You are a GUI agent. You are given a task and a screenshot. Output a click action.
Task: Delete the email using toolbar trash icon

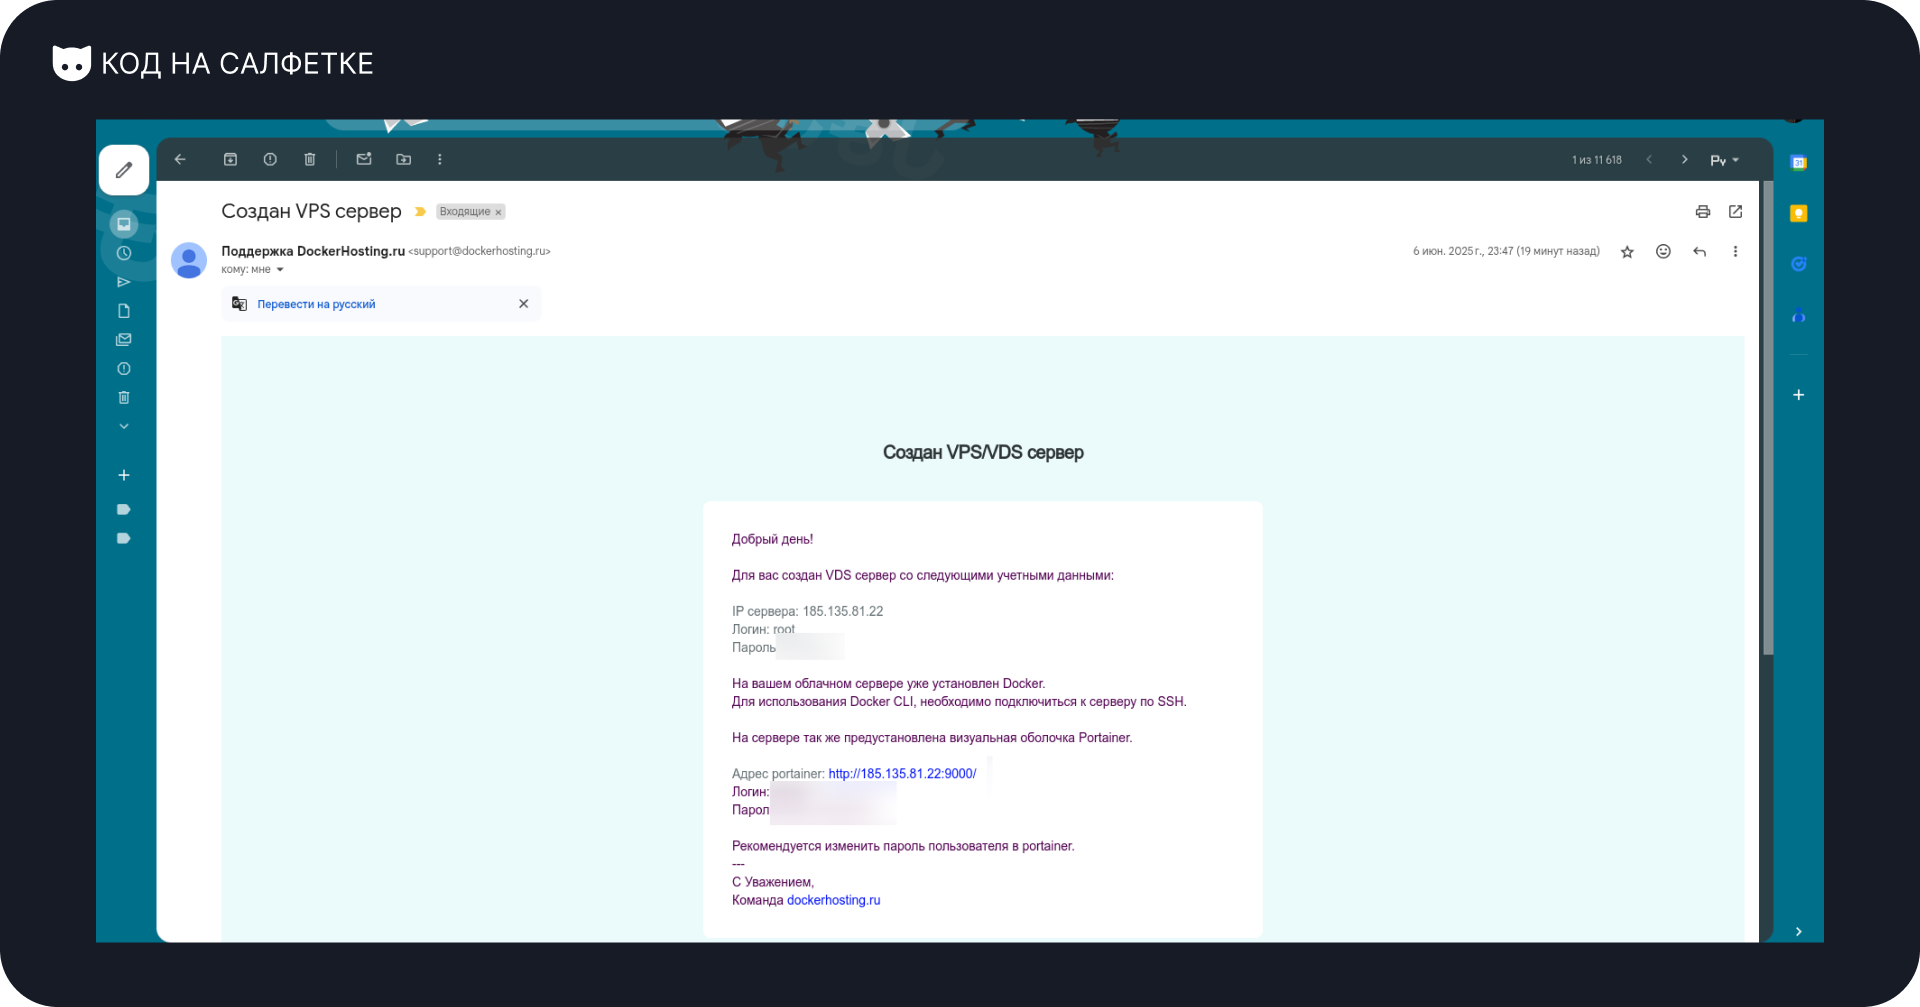tap(310, 159)
